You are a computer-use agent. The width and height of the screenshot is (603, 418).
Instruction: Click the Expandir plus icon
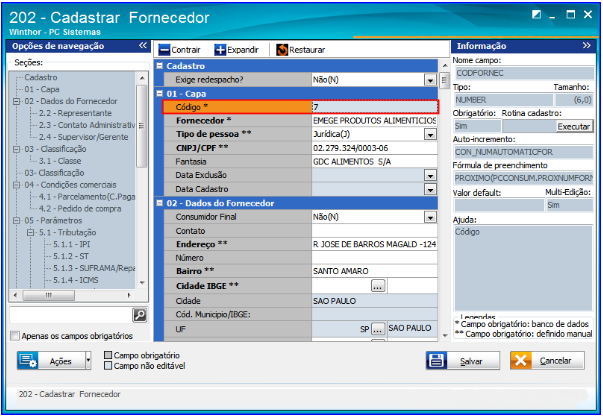click(221, 49)
